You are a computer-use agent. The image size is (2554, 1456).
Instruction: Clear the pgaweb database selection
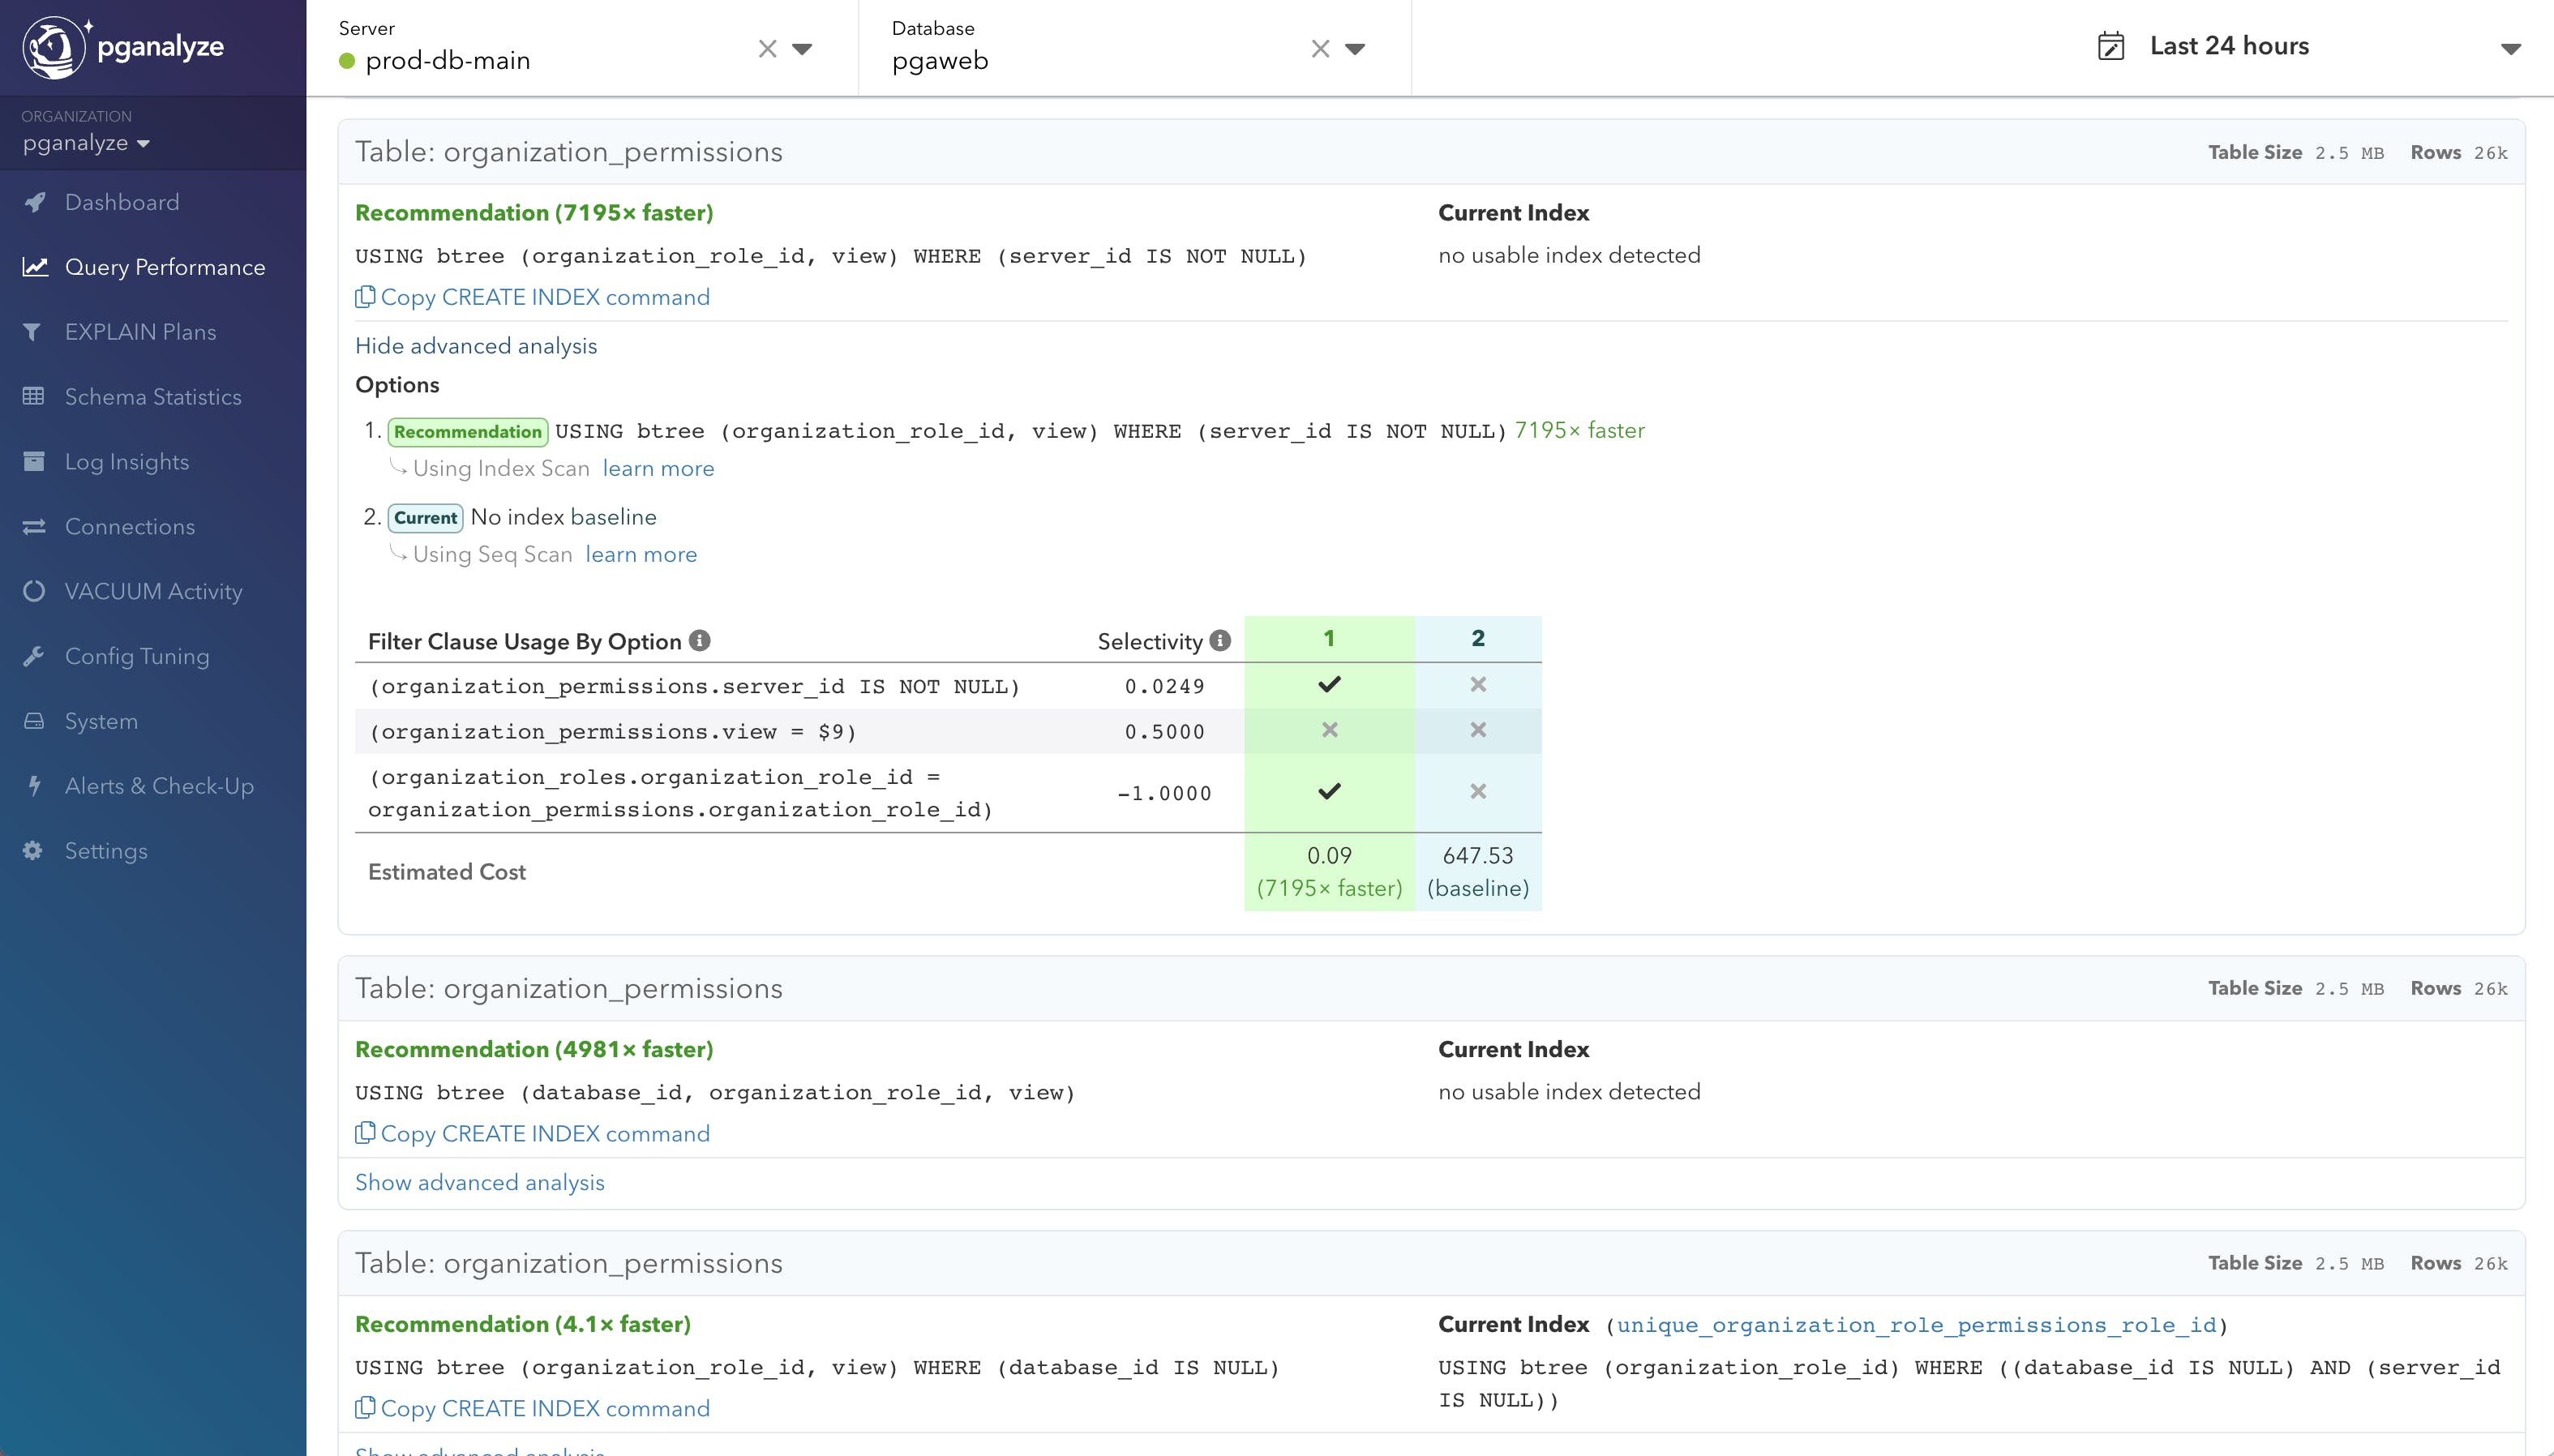(x=1320, y=49)
